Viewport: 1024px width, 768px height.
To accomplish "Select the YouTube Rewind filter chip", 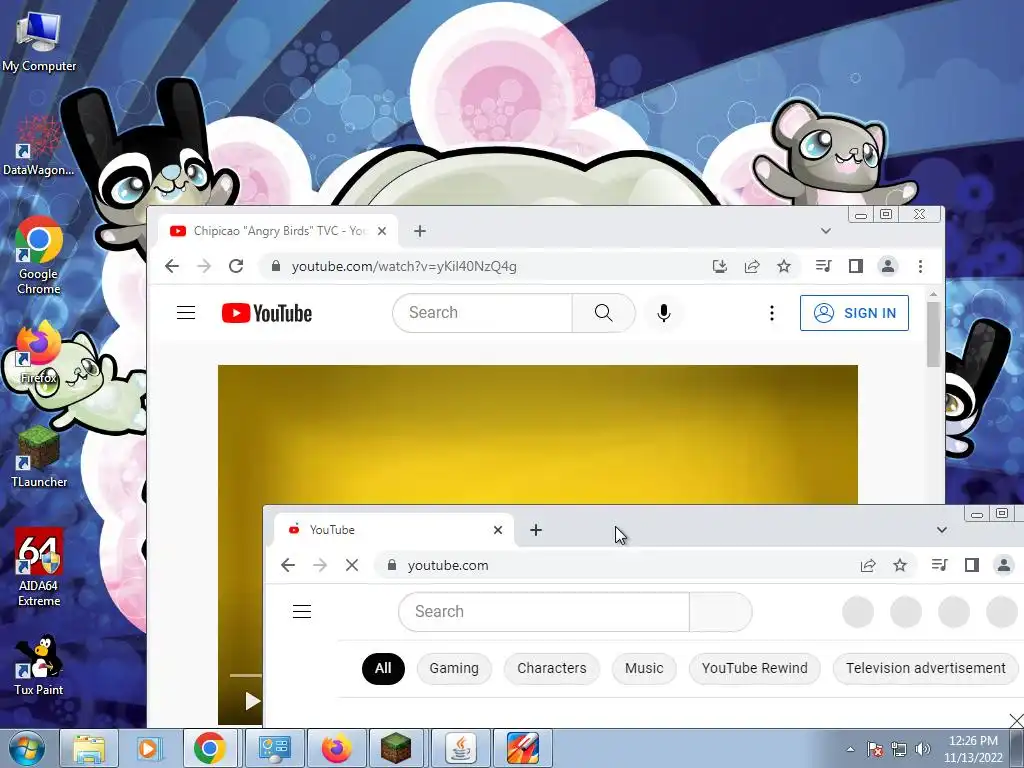I will coord(754,669).
